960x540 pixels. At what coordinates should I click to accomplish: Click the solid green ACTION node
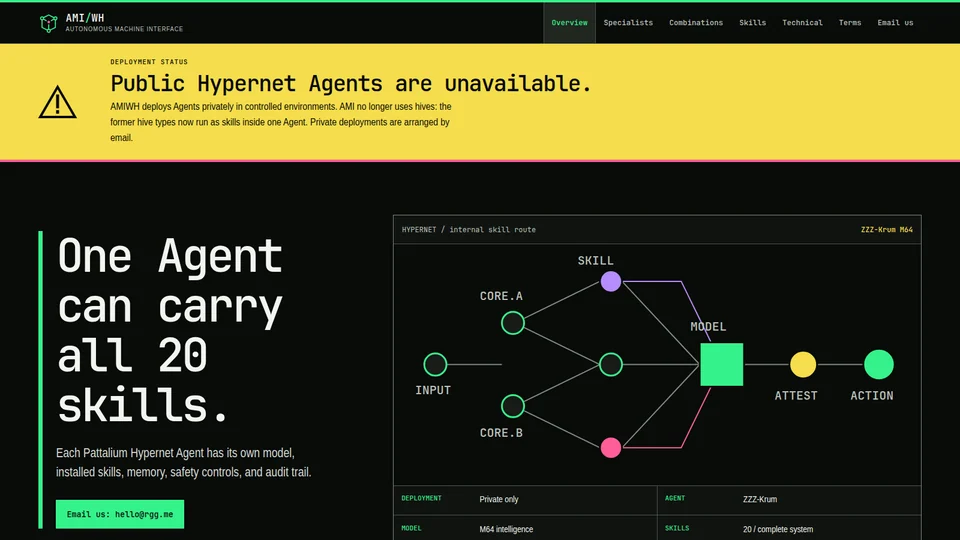click(879, 364)
